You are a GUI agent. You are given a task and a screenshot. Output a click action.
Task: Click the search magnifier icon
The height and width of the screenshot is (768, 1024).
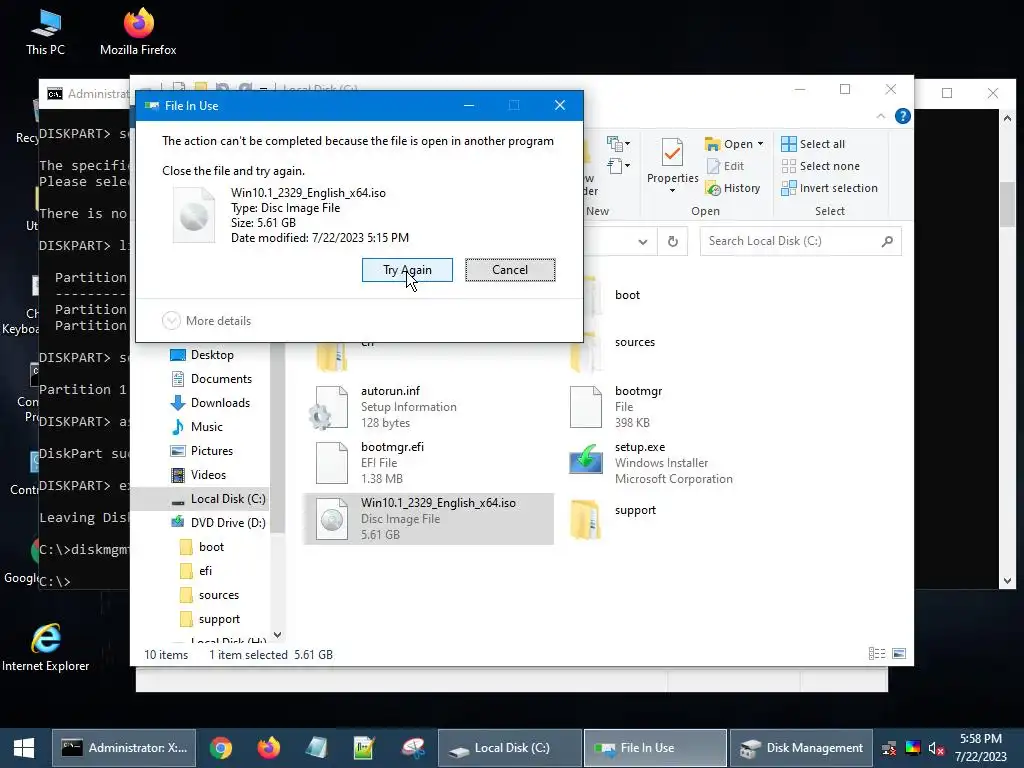point(887,241)
